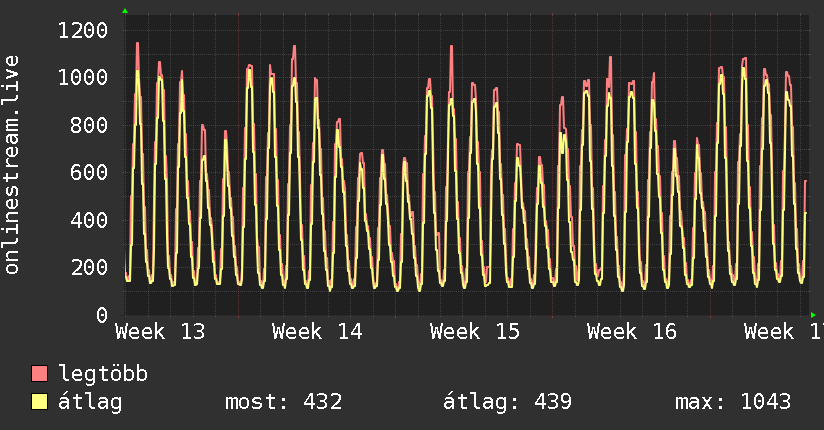The height and width of the screenshot is (430, 824).
Task: Click the Week 13 axis label
Action: (160, 332)
